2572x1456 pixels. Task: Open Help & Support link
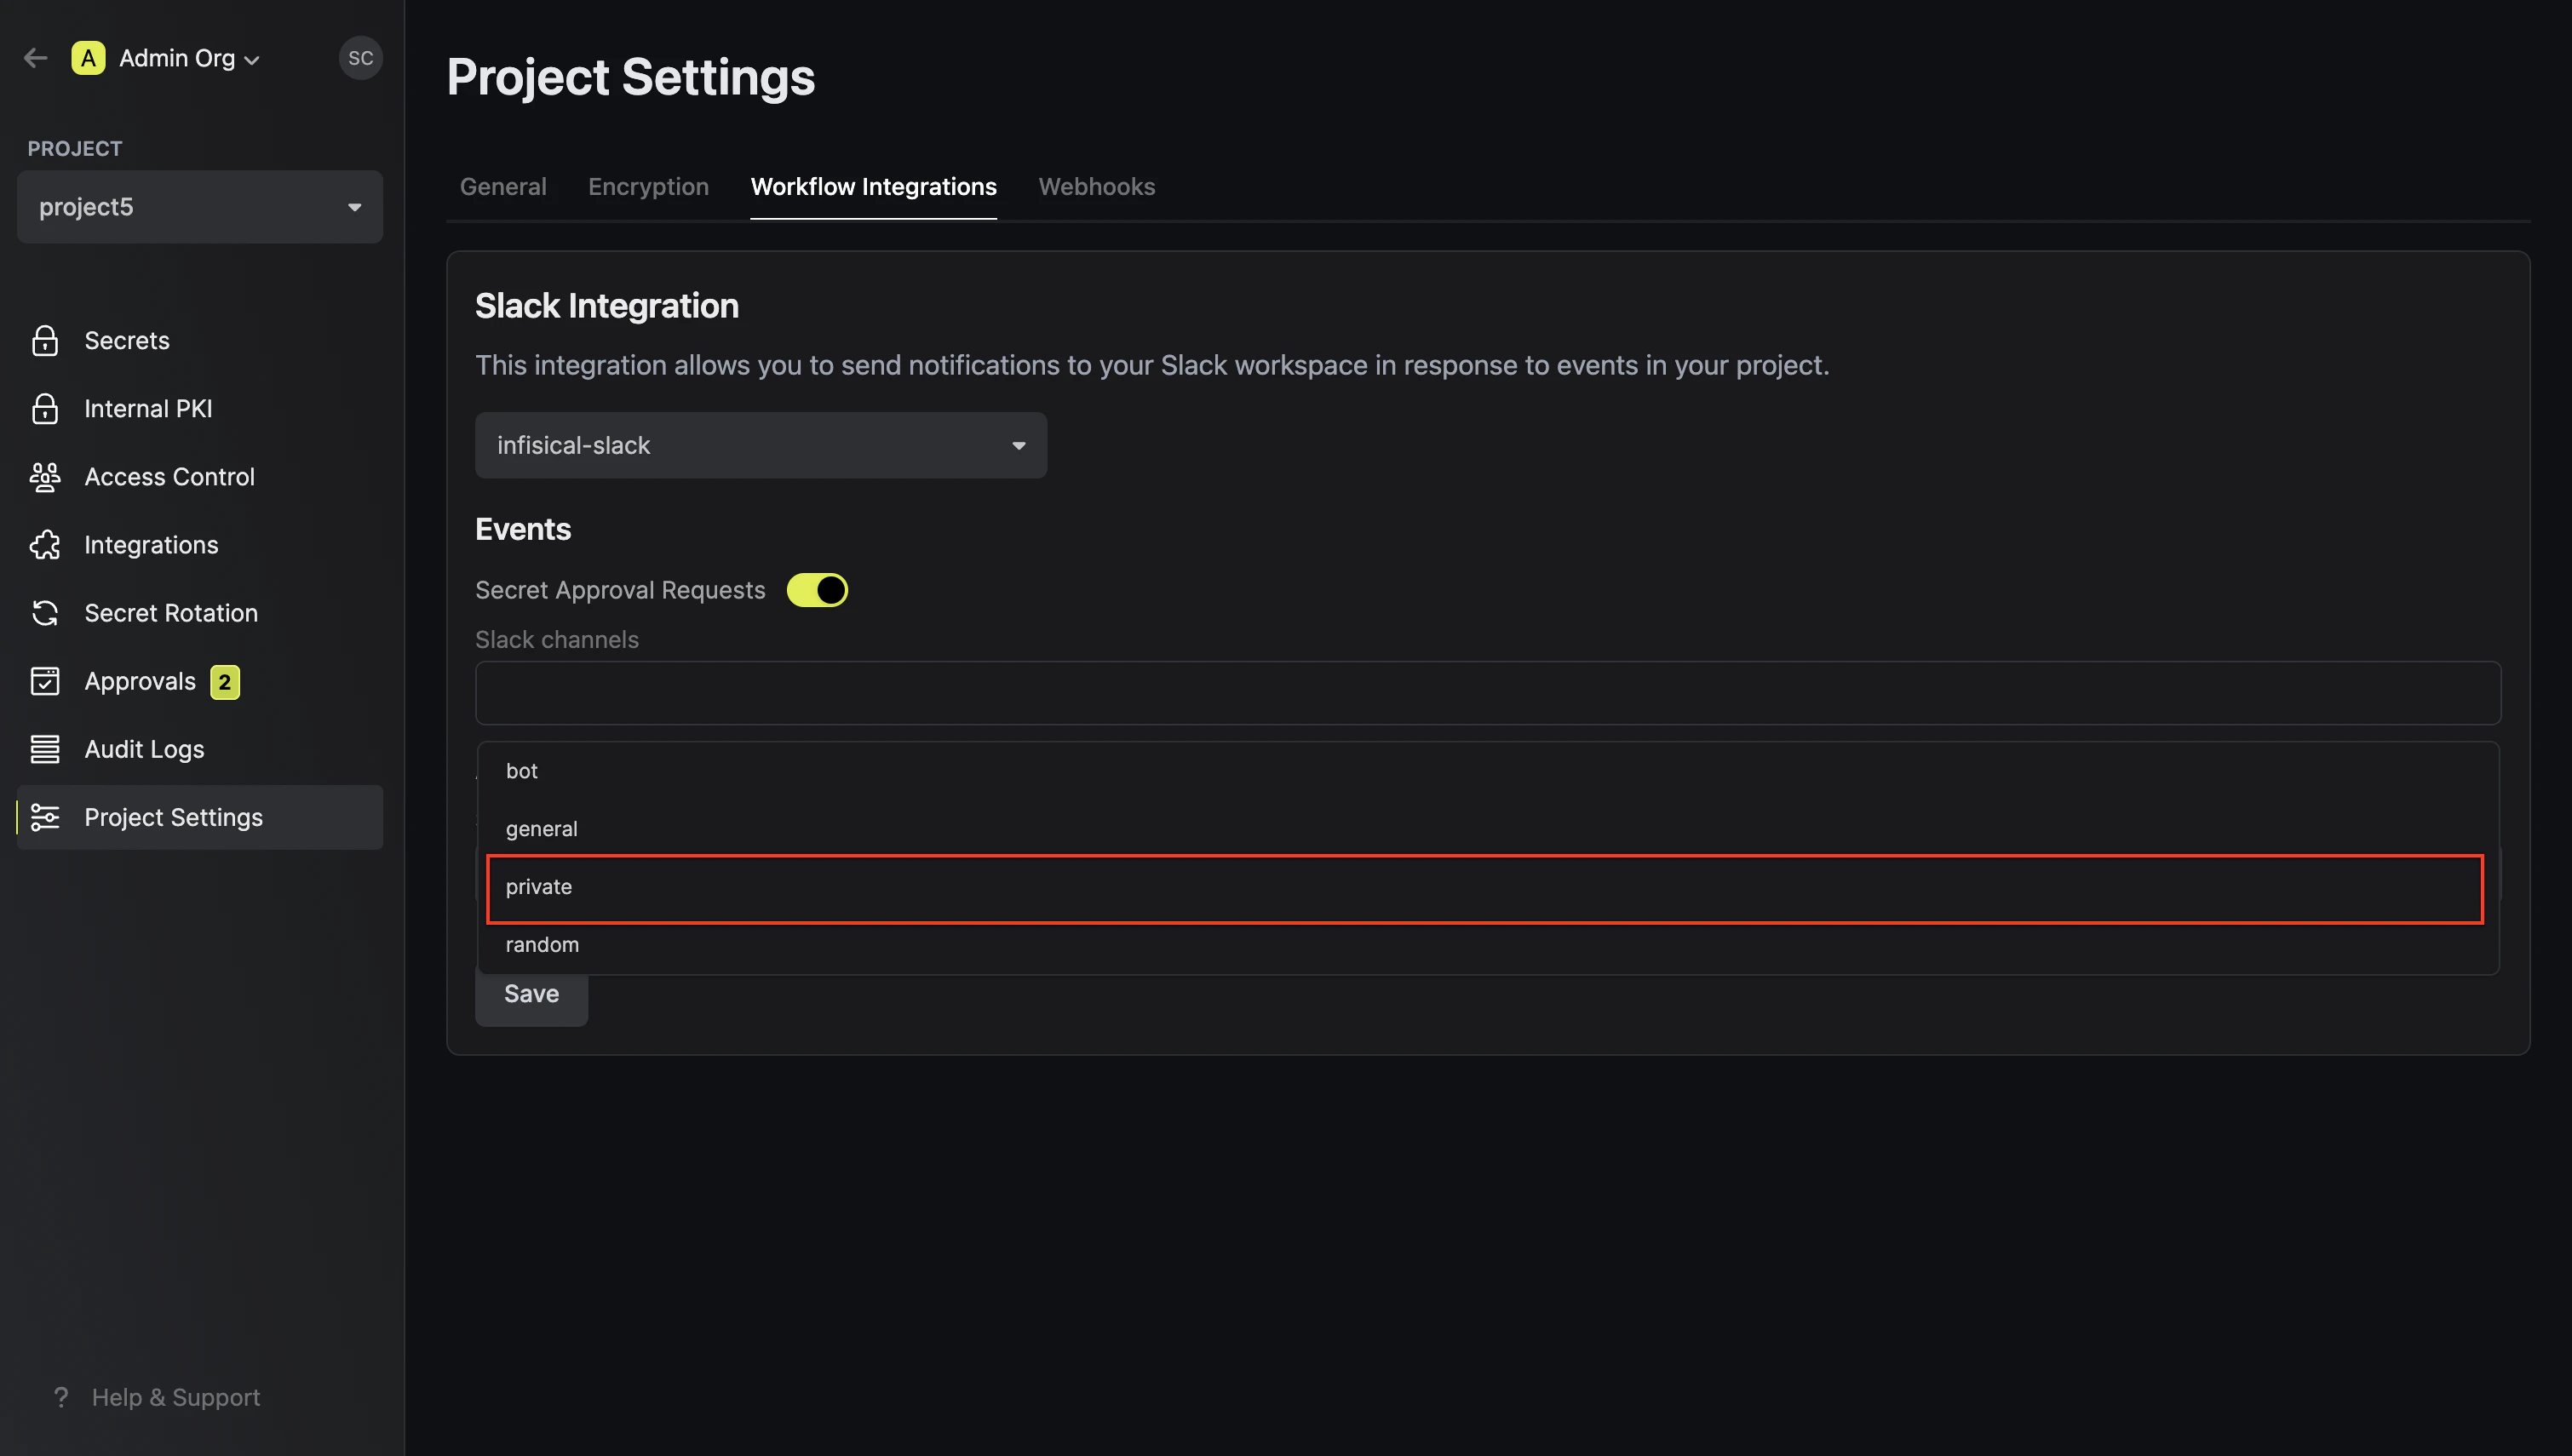[176, 1397]
